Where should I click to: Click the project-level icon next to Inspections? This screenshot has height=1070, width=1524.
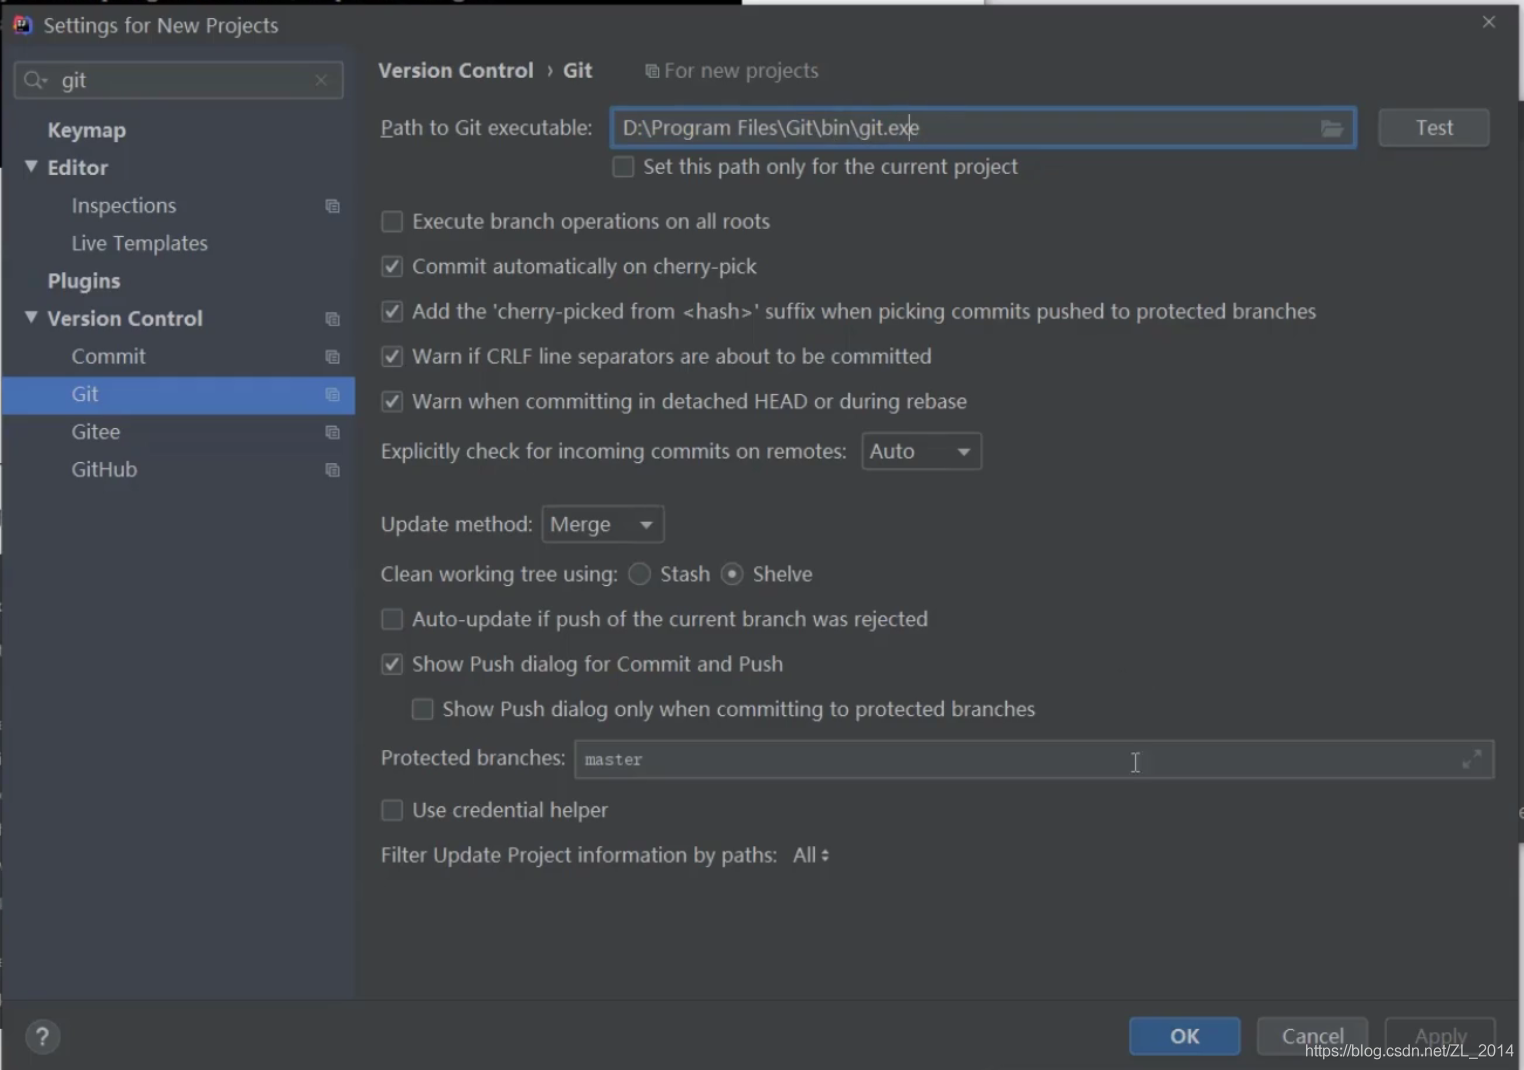tap(332, 206)
